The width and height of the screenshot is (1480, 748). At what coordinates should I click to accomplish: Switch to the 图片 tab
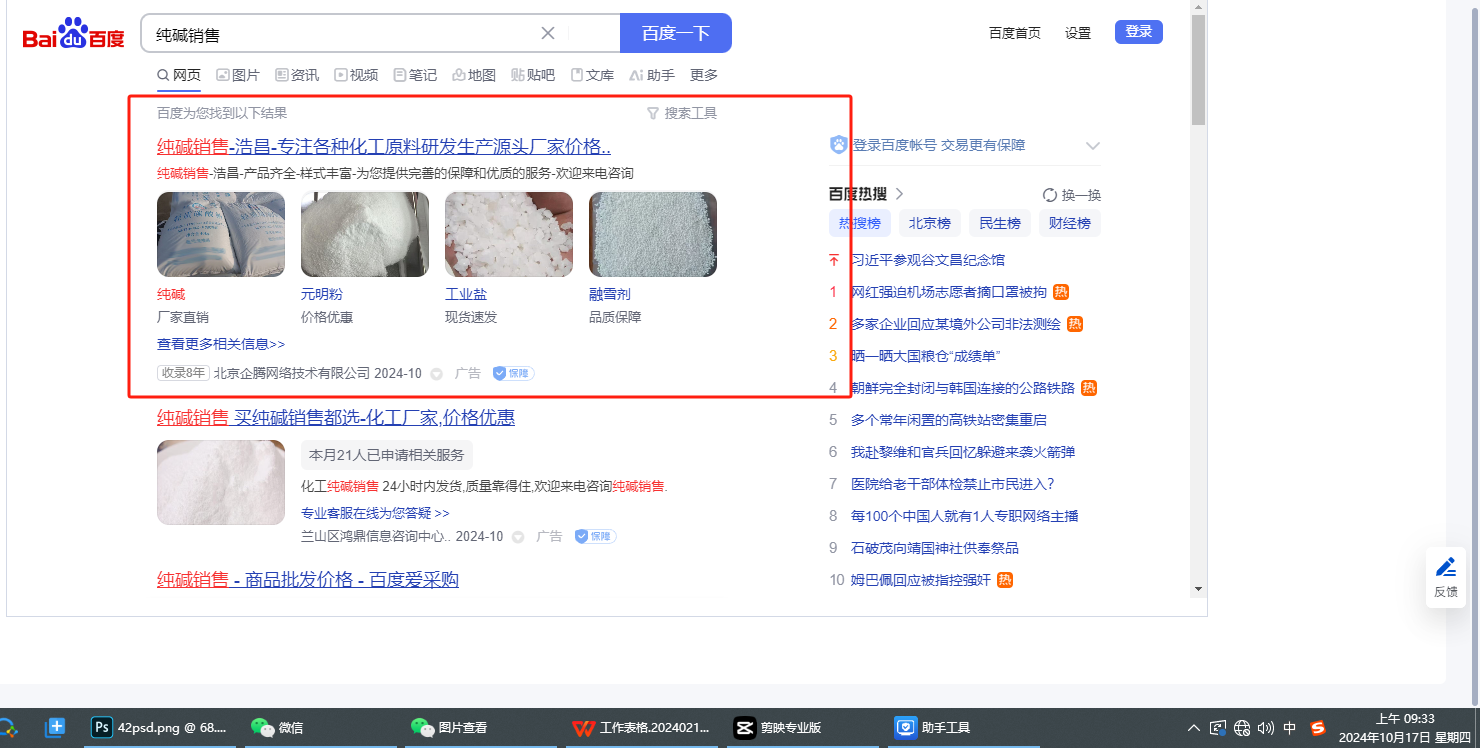(x=238, y=75)
